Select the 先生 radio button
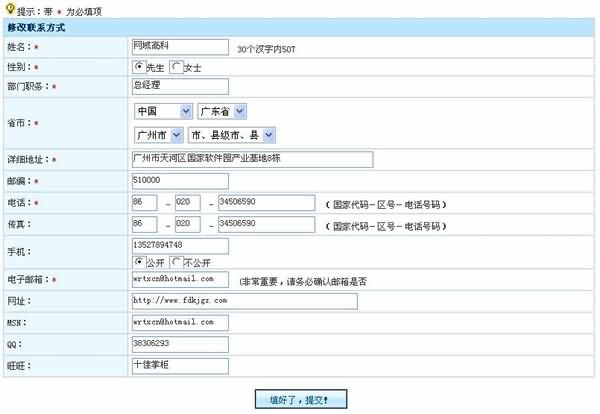 139,67
